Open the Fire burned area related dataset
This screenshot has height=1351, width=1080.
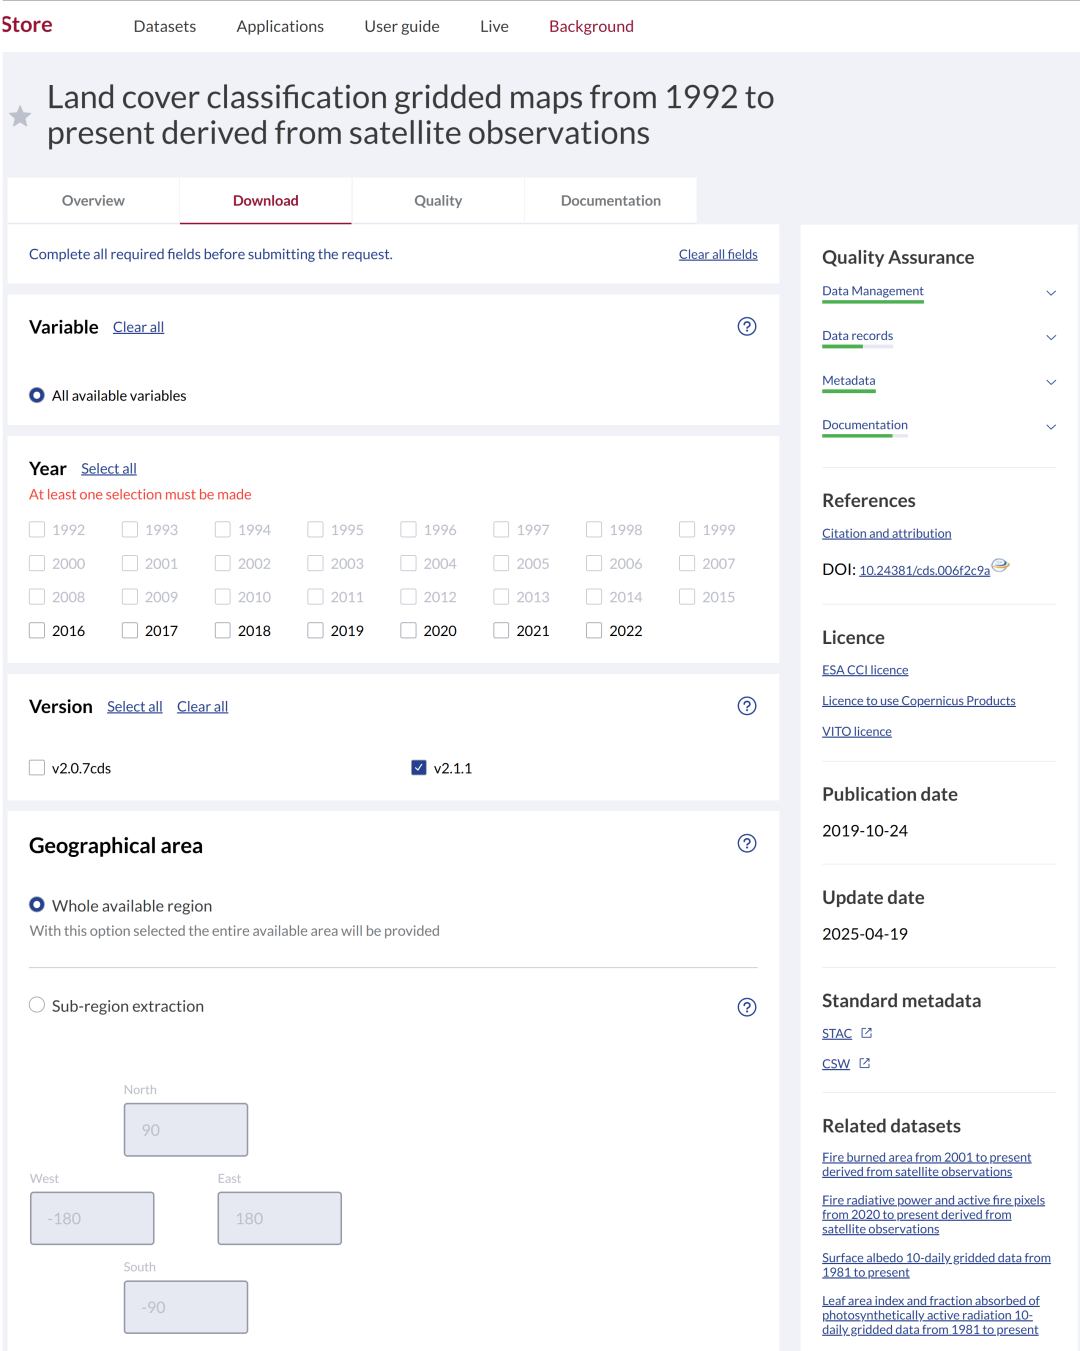click(927, 1164)
